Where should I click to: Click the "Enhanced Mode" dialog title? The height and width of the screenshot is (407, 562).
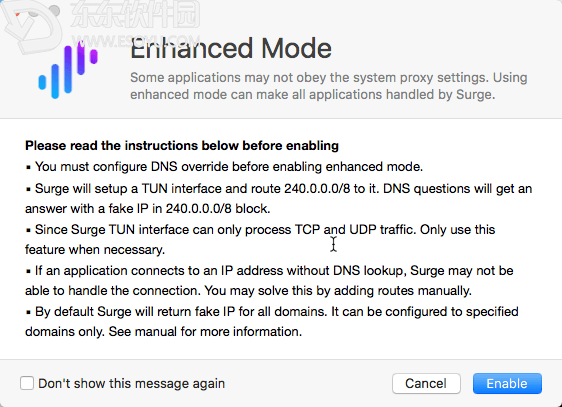point(231,48)
